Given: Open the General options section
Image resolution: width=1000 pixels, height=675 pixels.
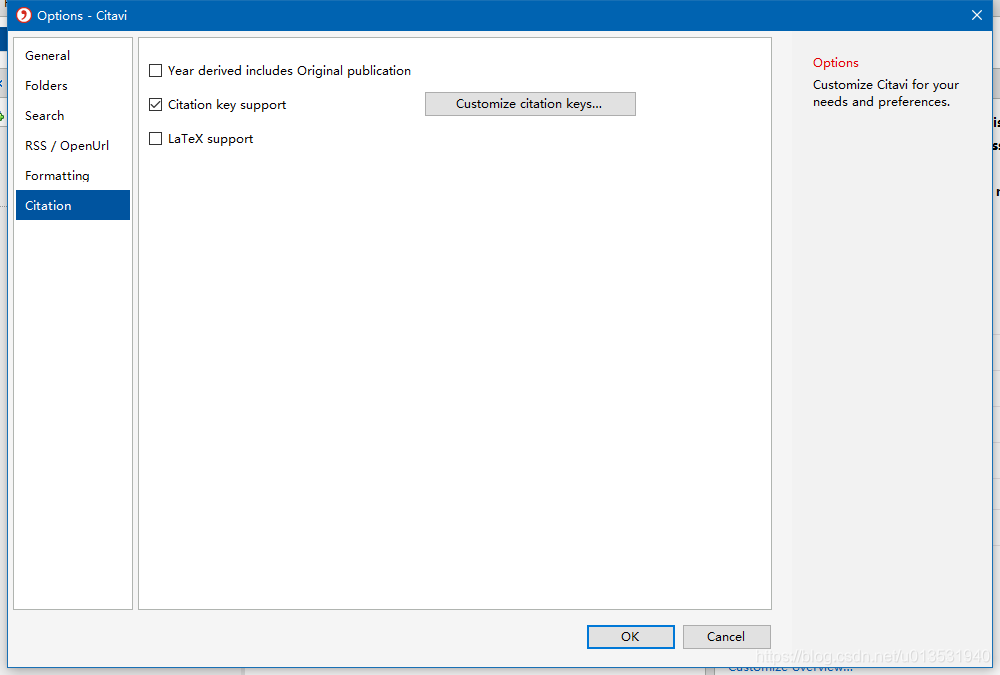Looking at the screenshot, I should [73, 56].
